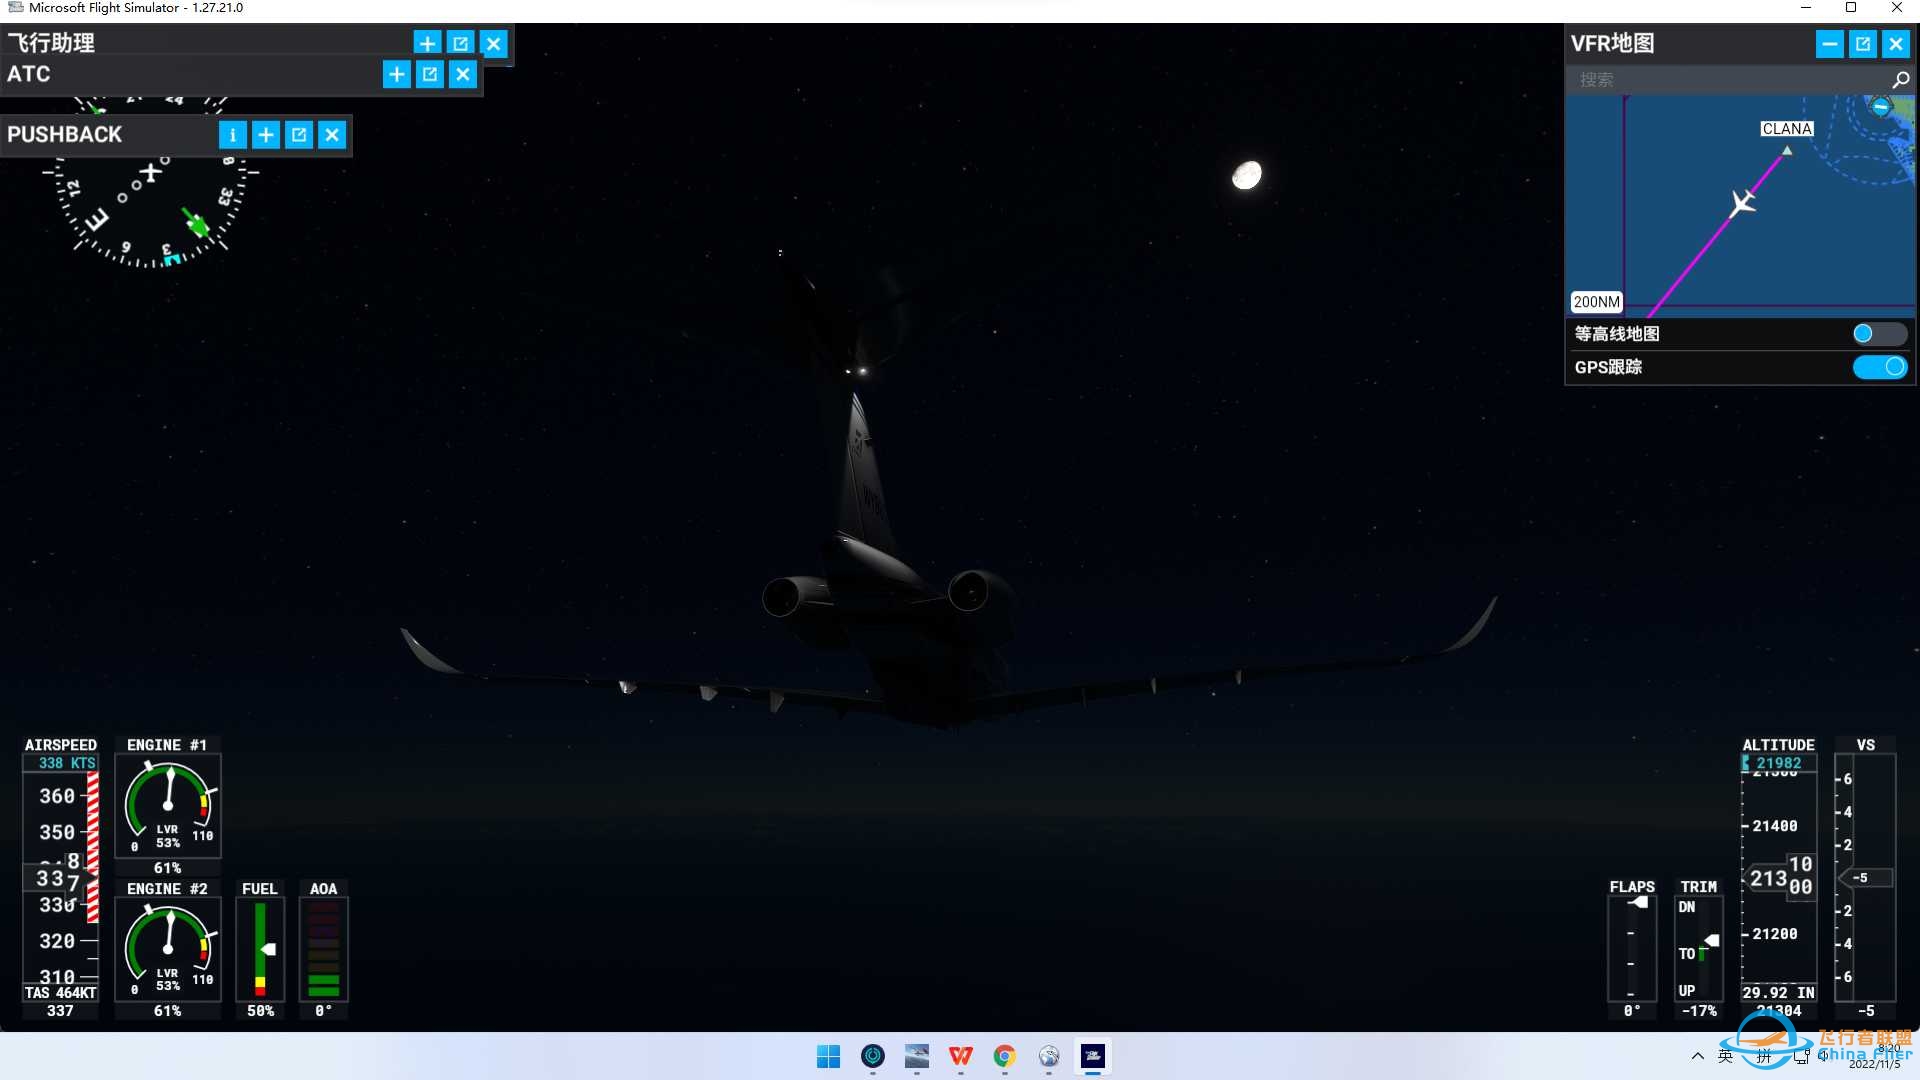Open the PUSHBACK info icon
This screenshot has height=1080, width=1920.
coord(232,135)
